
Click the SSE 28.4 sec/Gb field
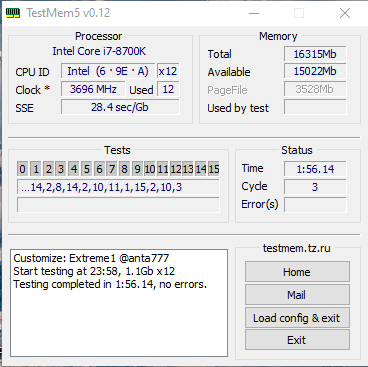click(120, 107)
